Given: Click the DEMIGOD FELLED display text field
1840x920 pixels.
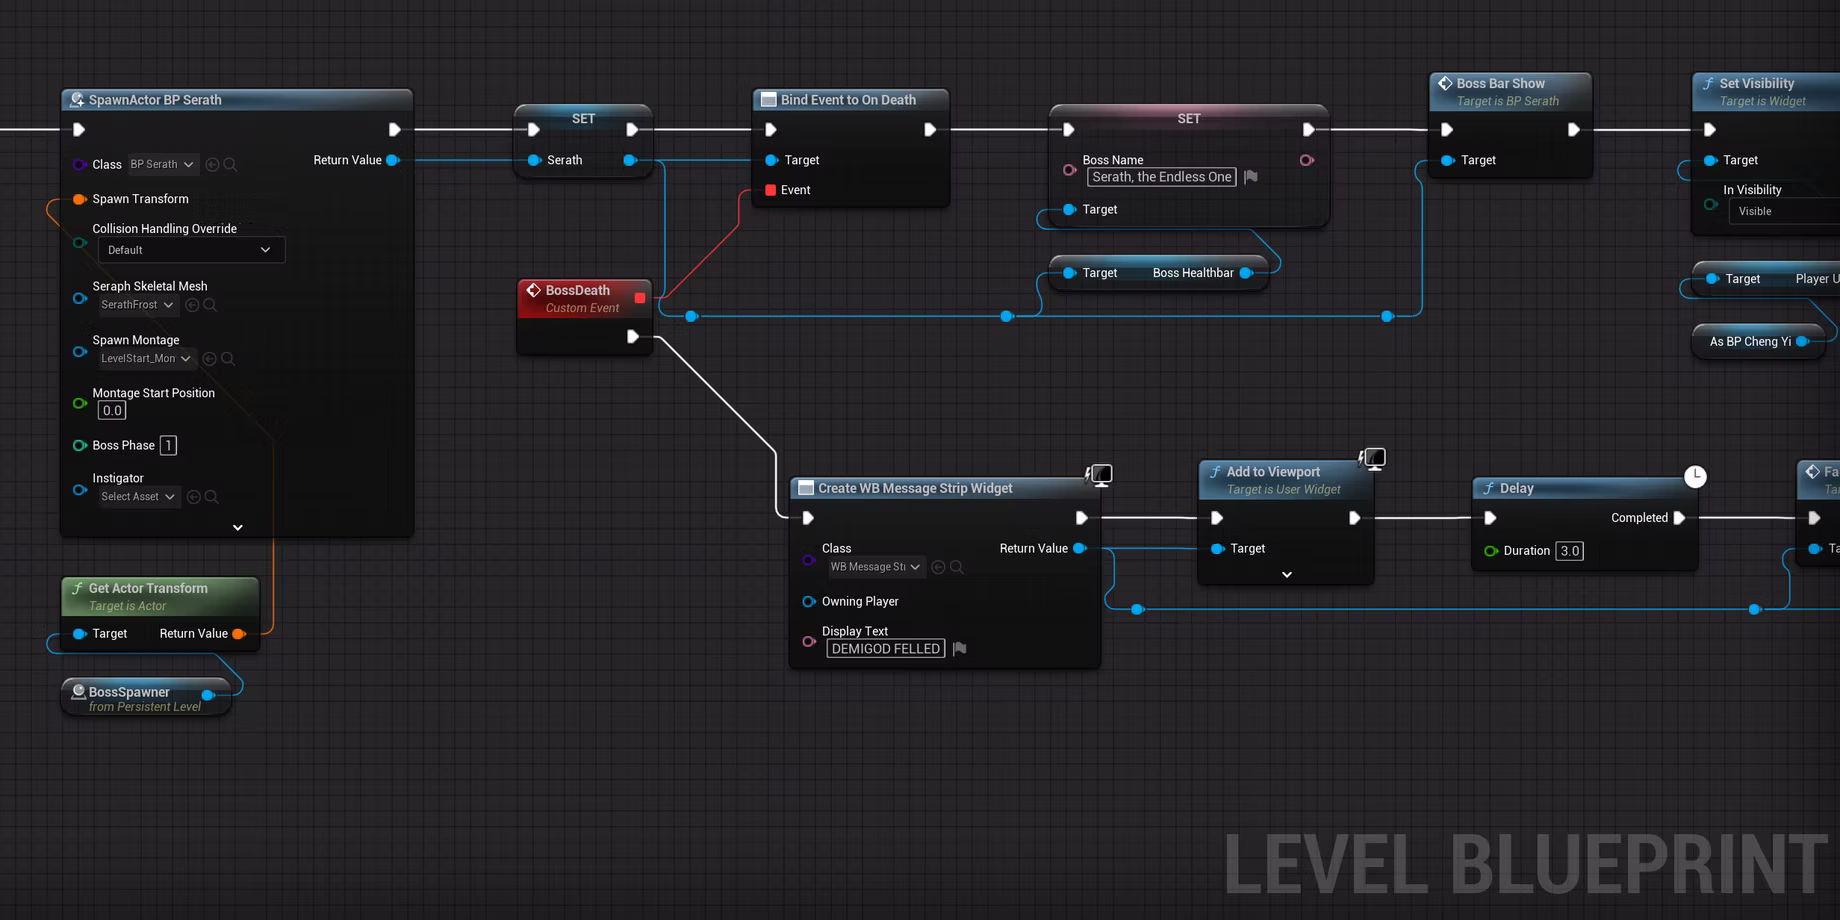Looking at the screenshot, I should (x=886, y=649).
